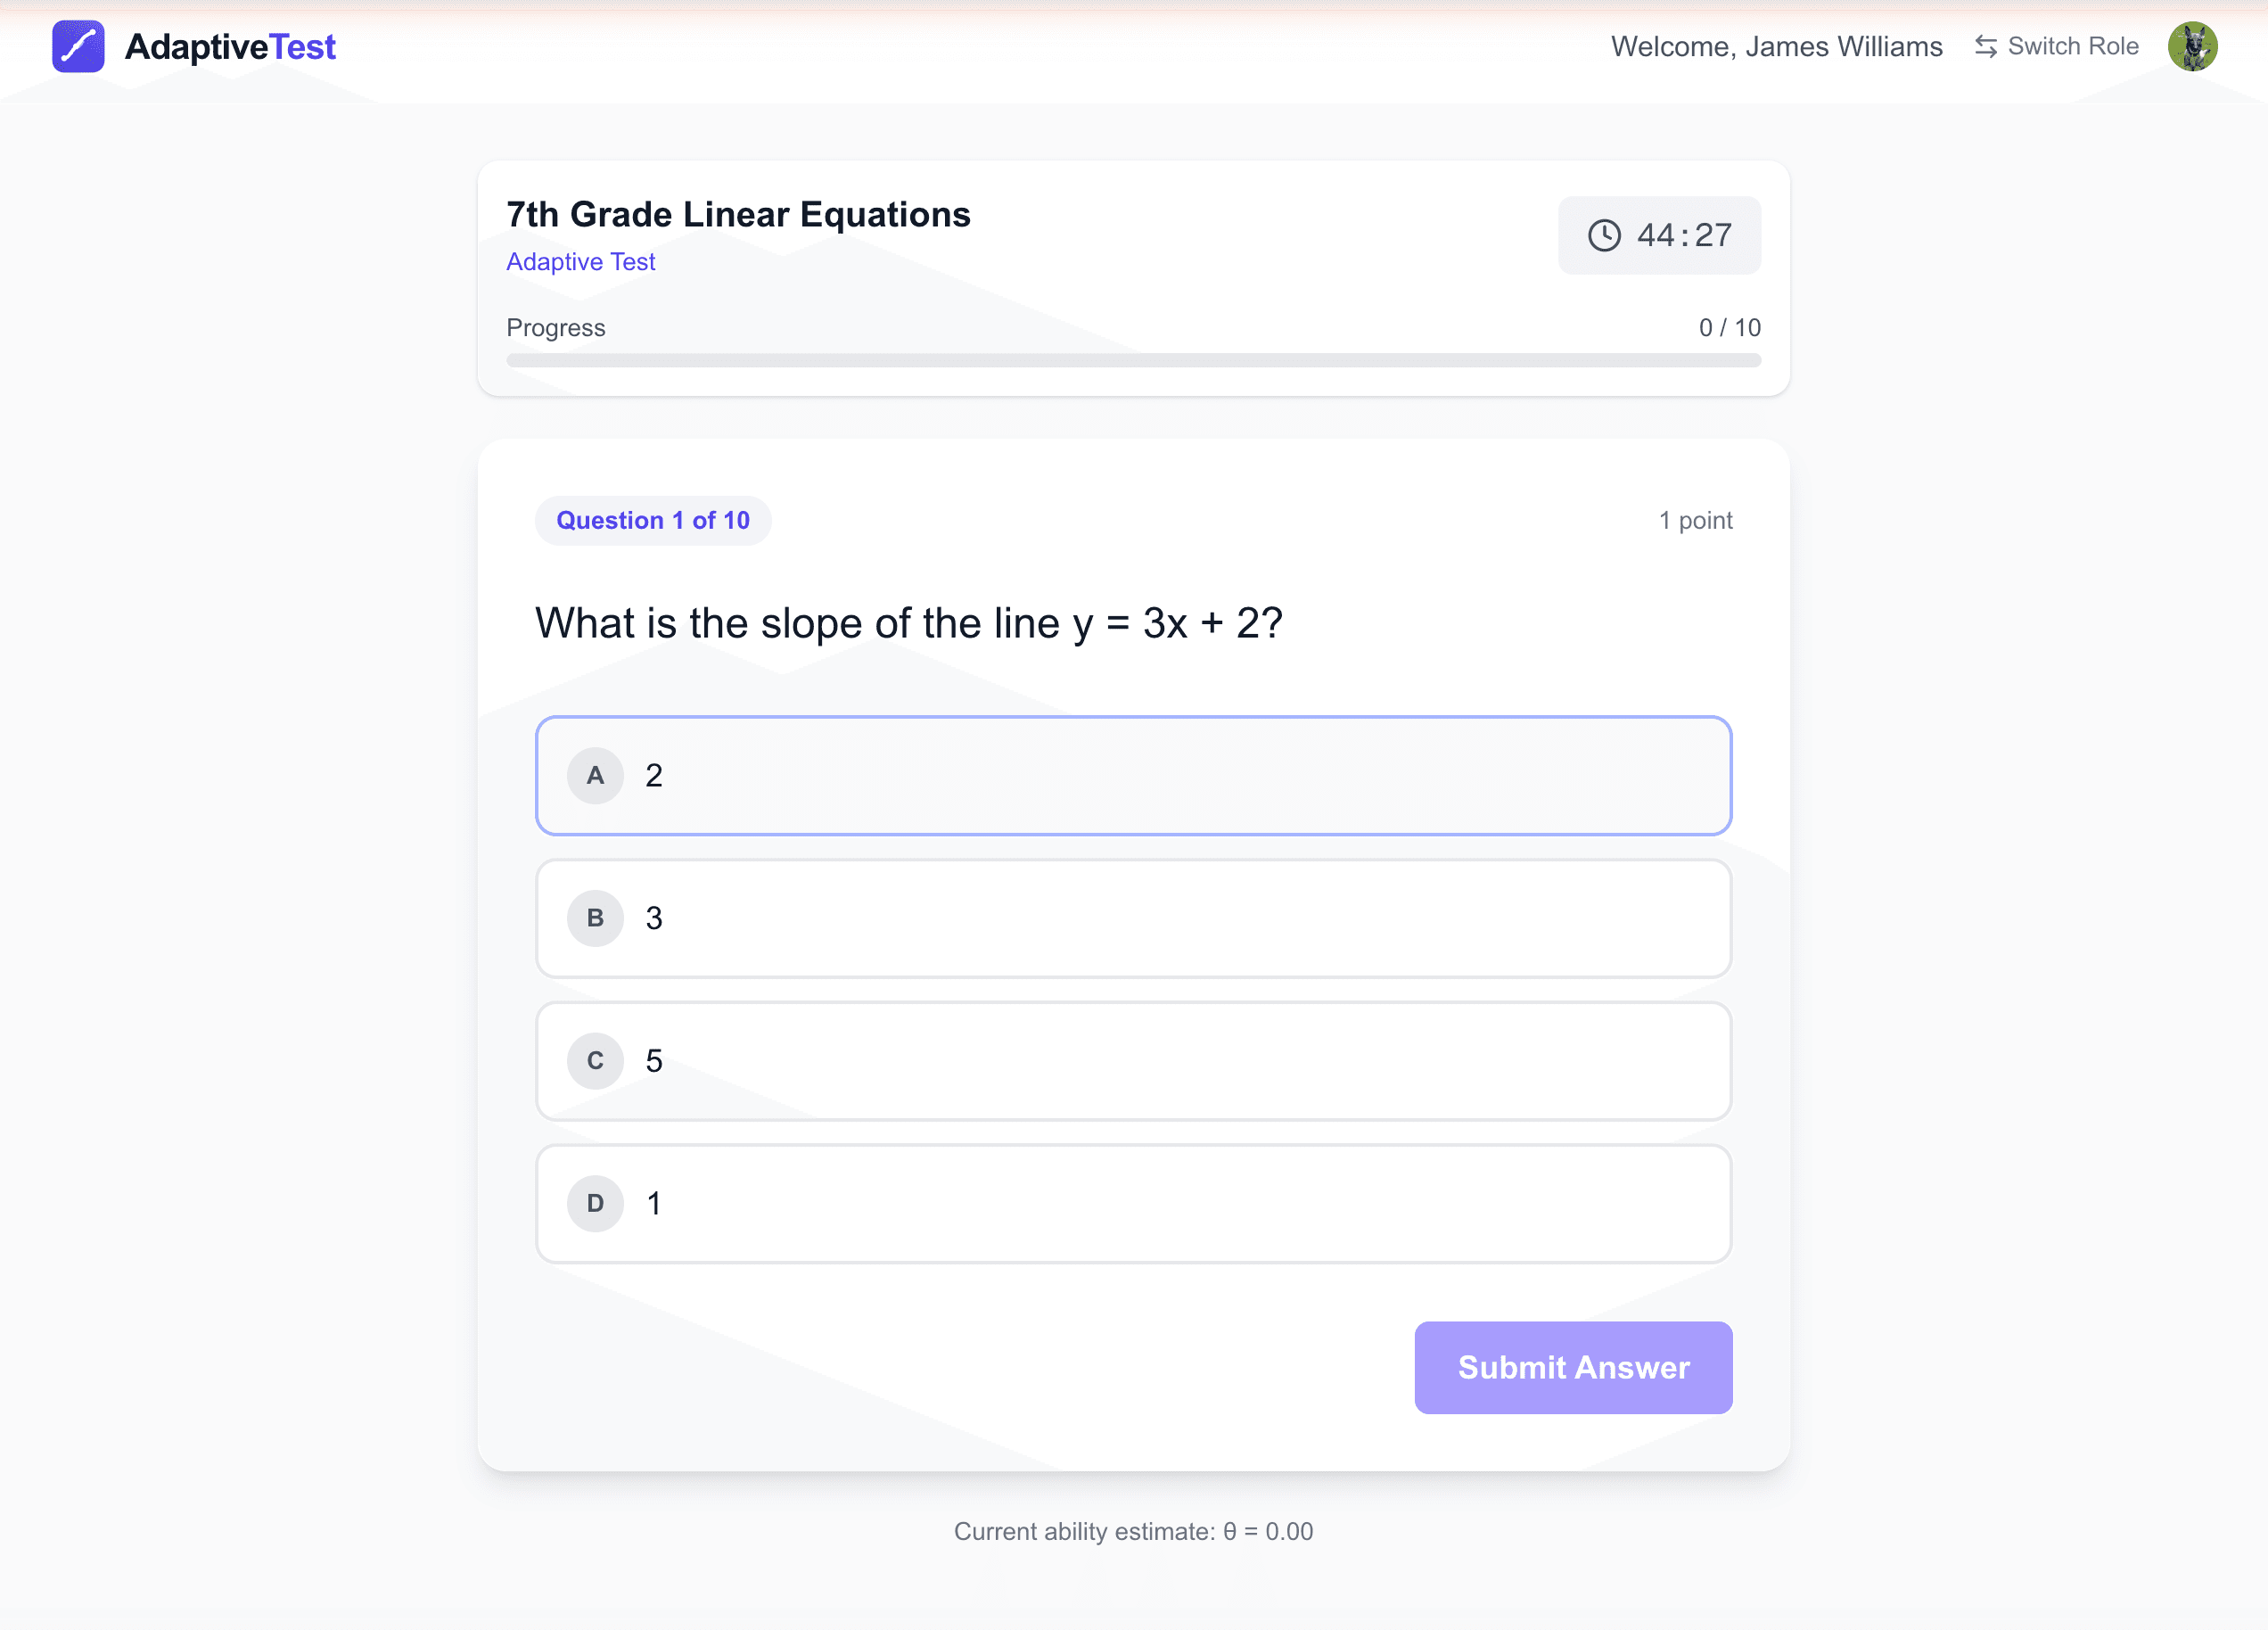Click the AdaptiveTest brand name
This screenshot has height=1630, width=2268.
(230, 47)
